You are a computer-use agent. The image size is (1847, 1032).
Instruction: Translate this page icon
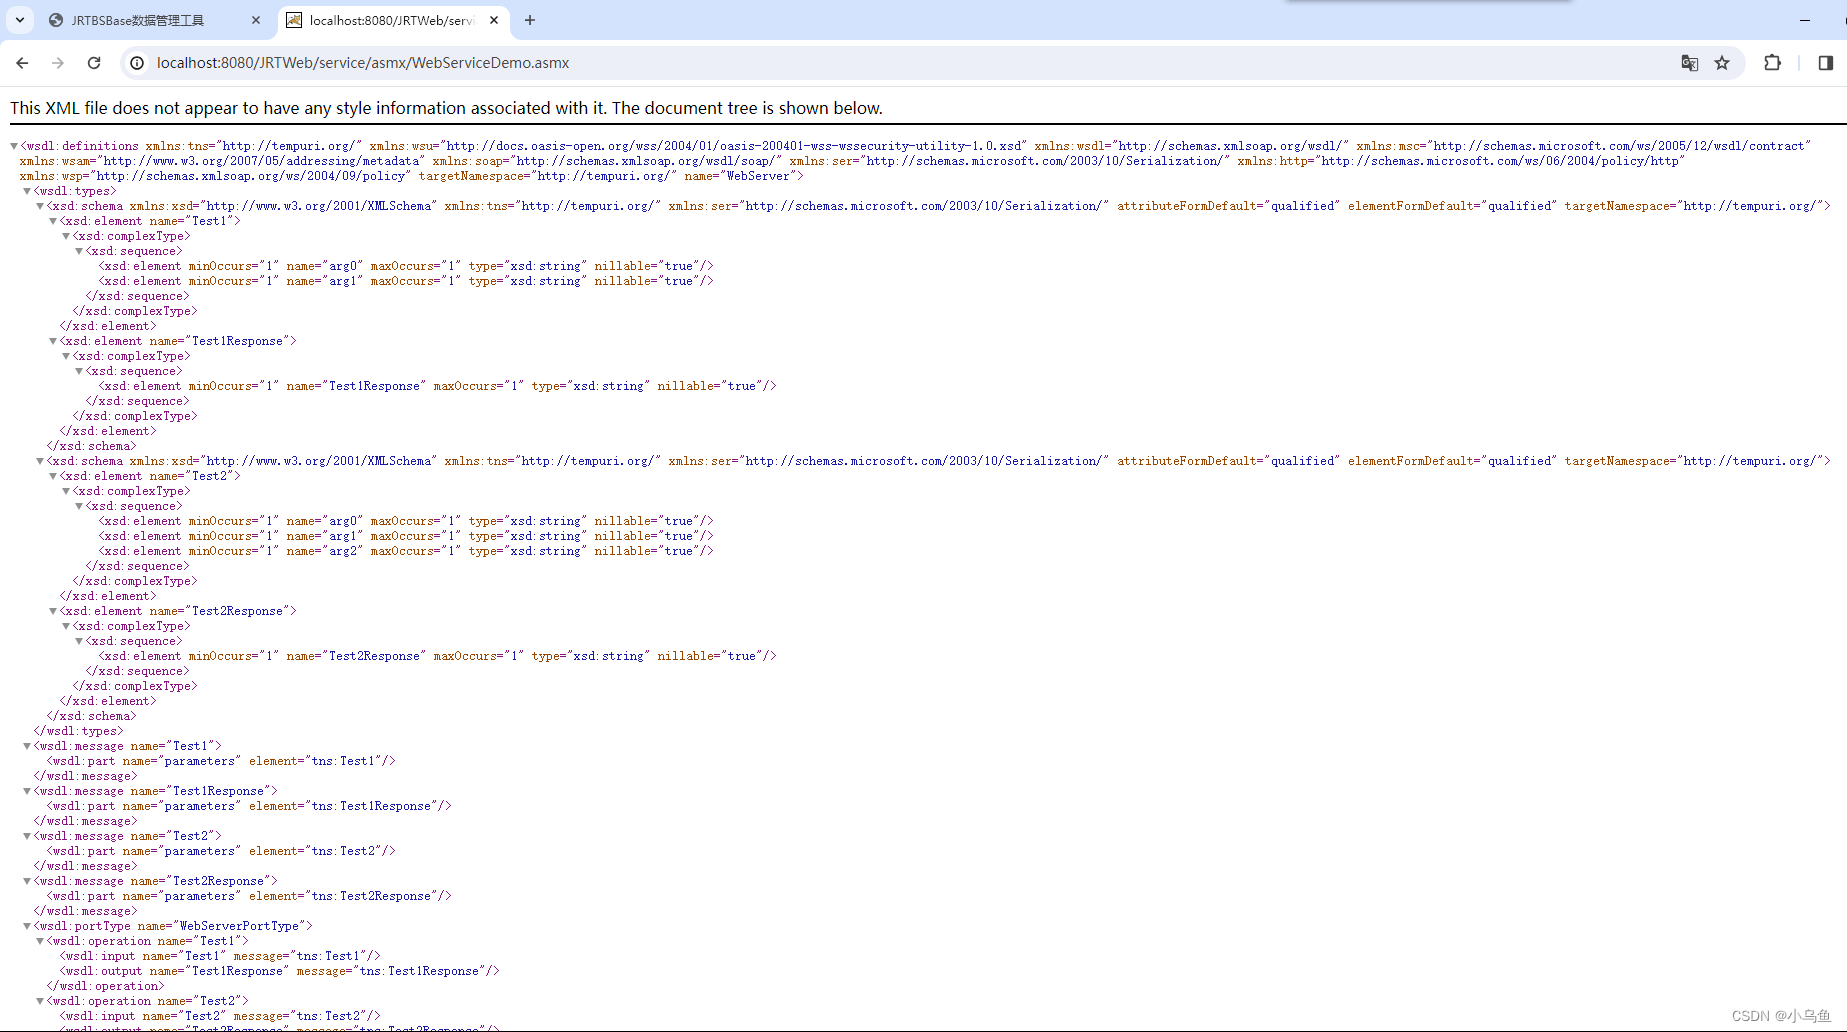pyautogui.click(x=1690, y=63)
